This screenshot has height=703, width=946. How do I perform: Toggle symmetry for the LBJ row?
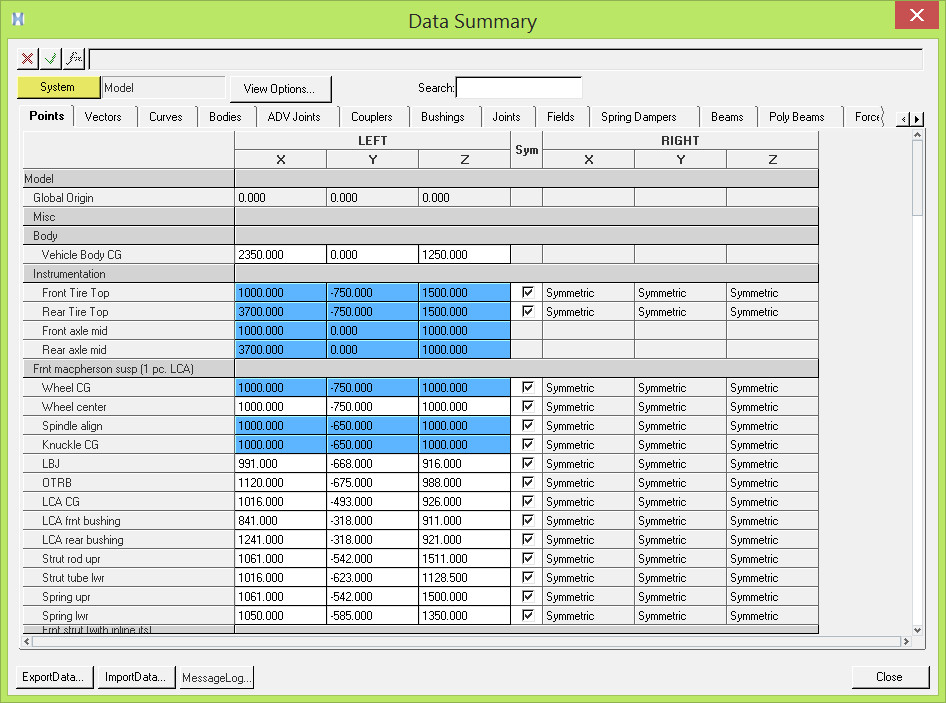point(526,463)
